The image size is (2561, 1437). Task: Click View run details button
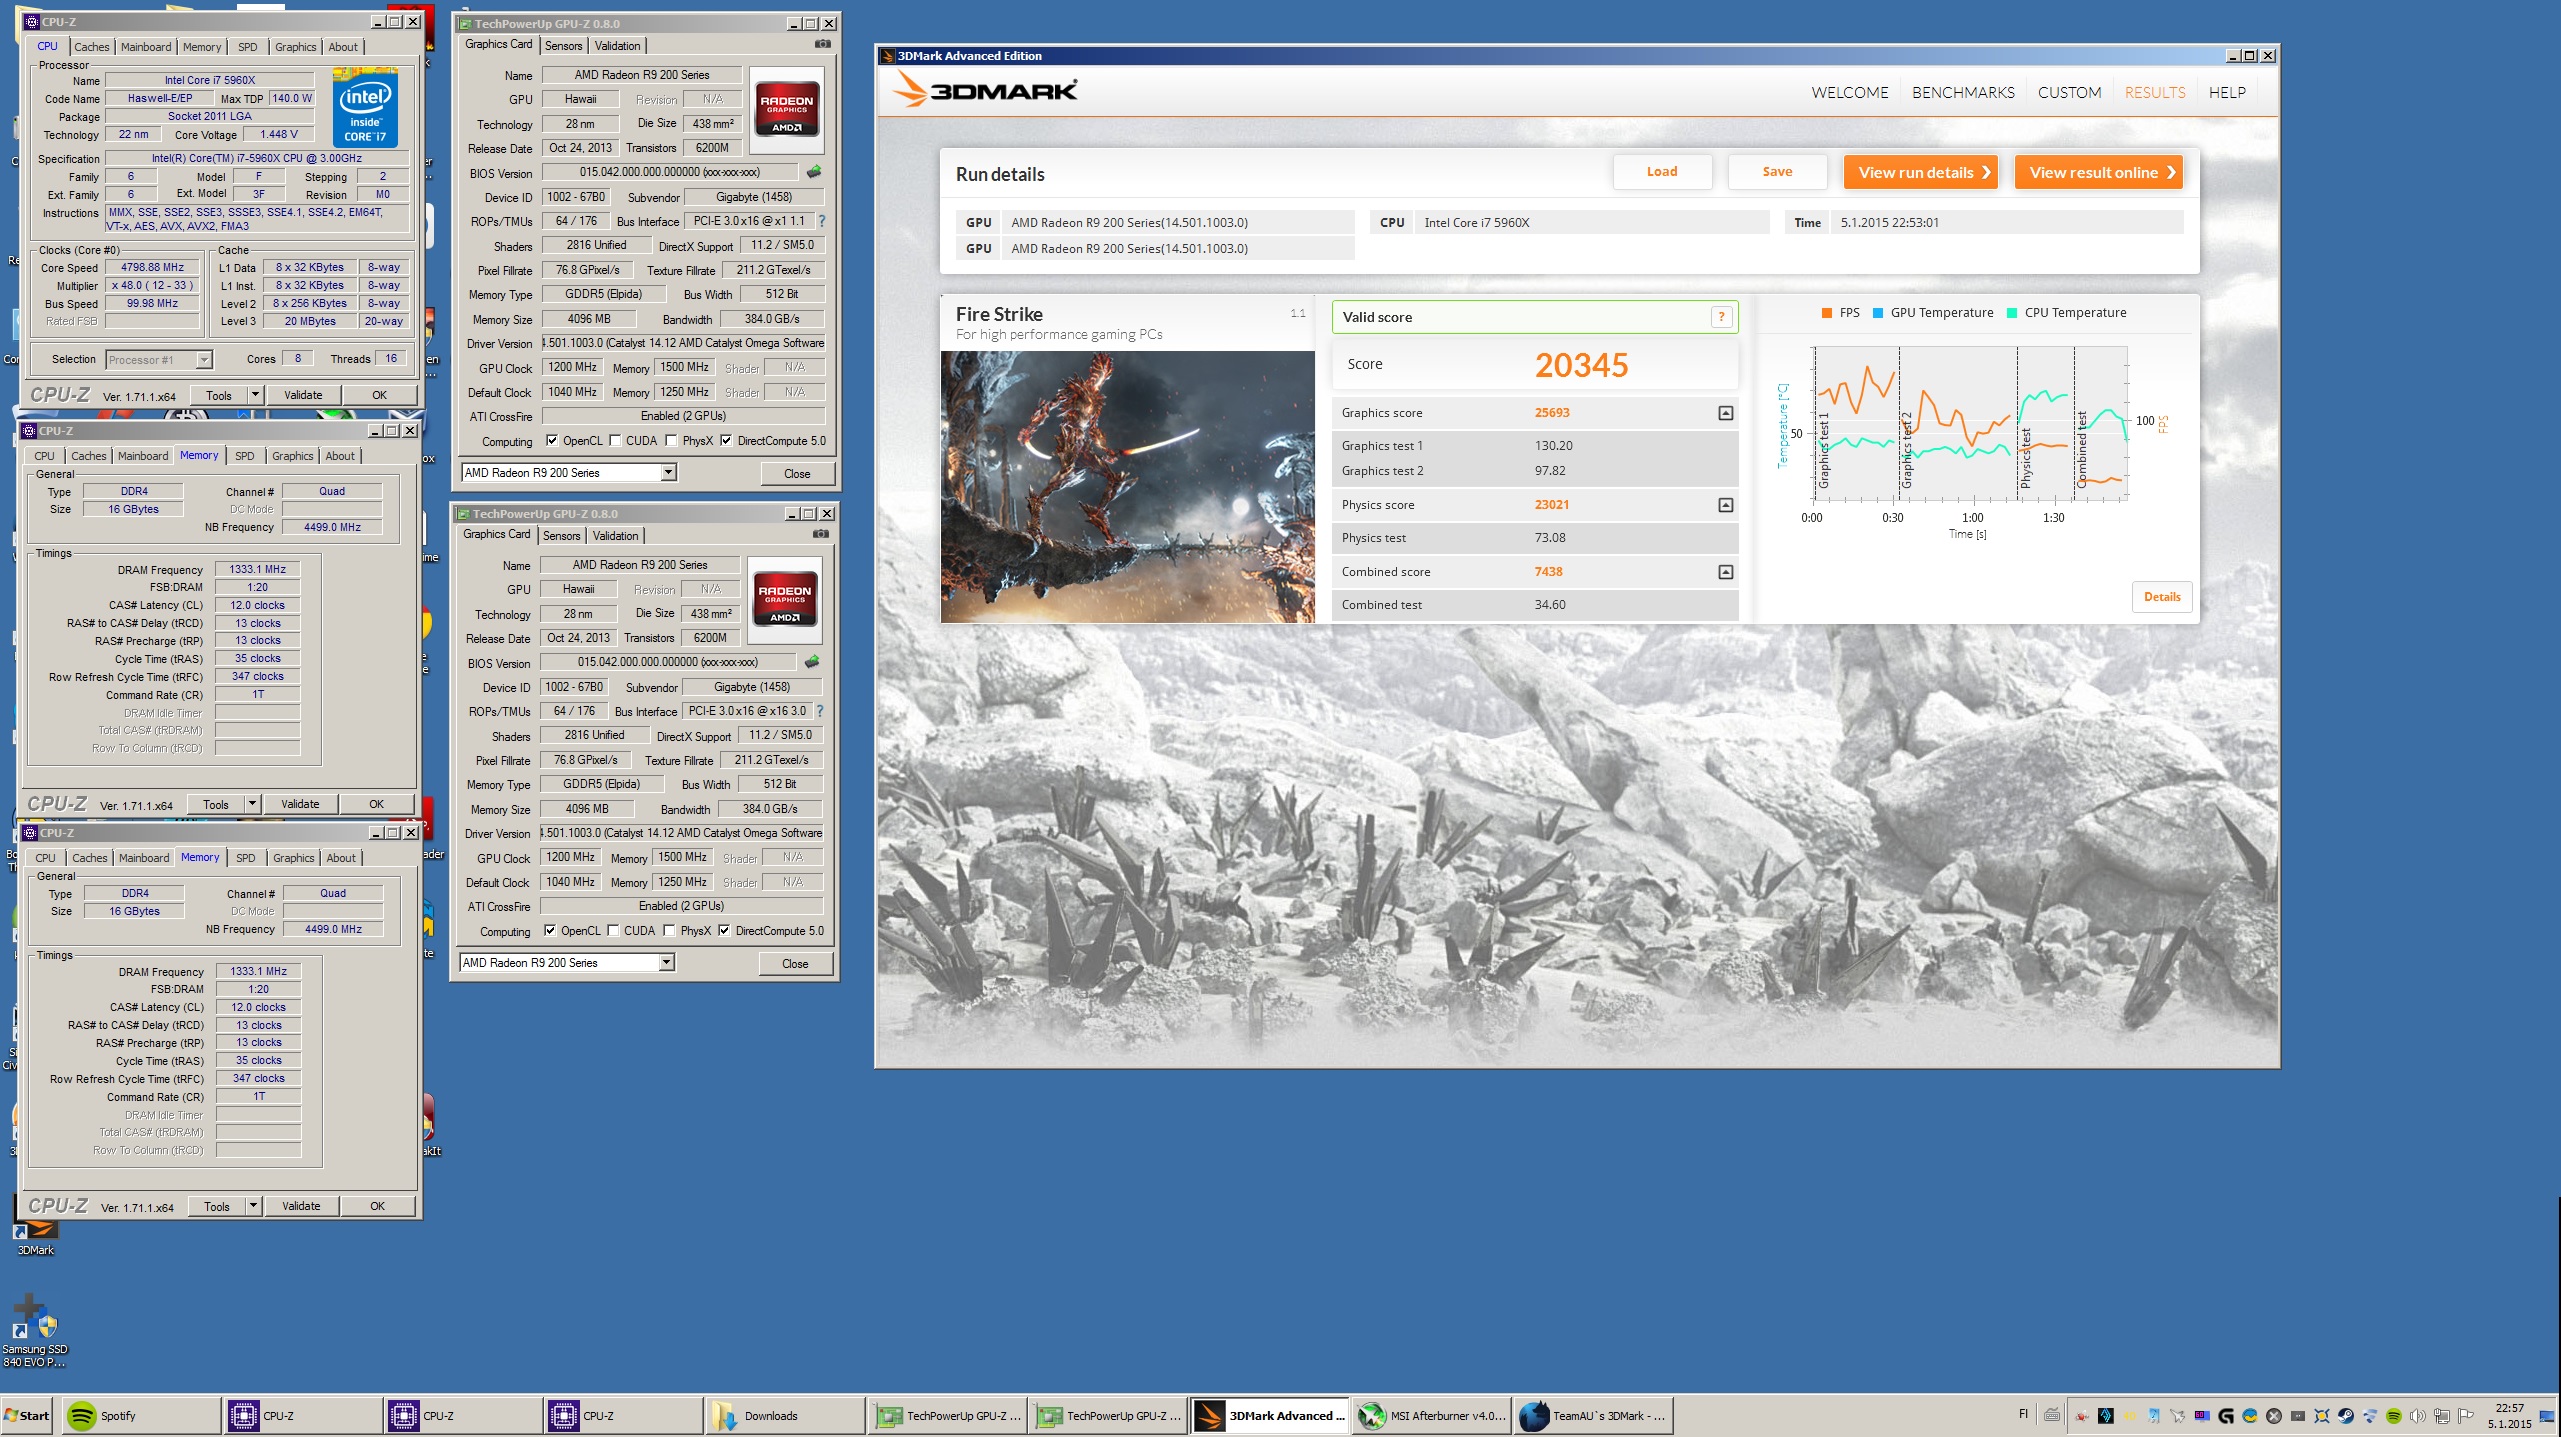click(x=1920, y=172)
